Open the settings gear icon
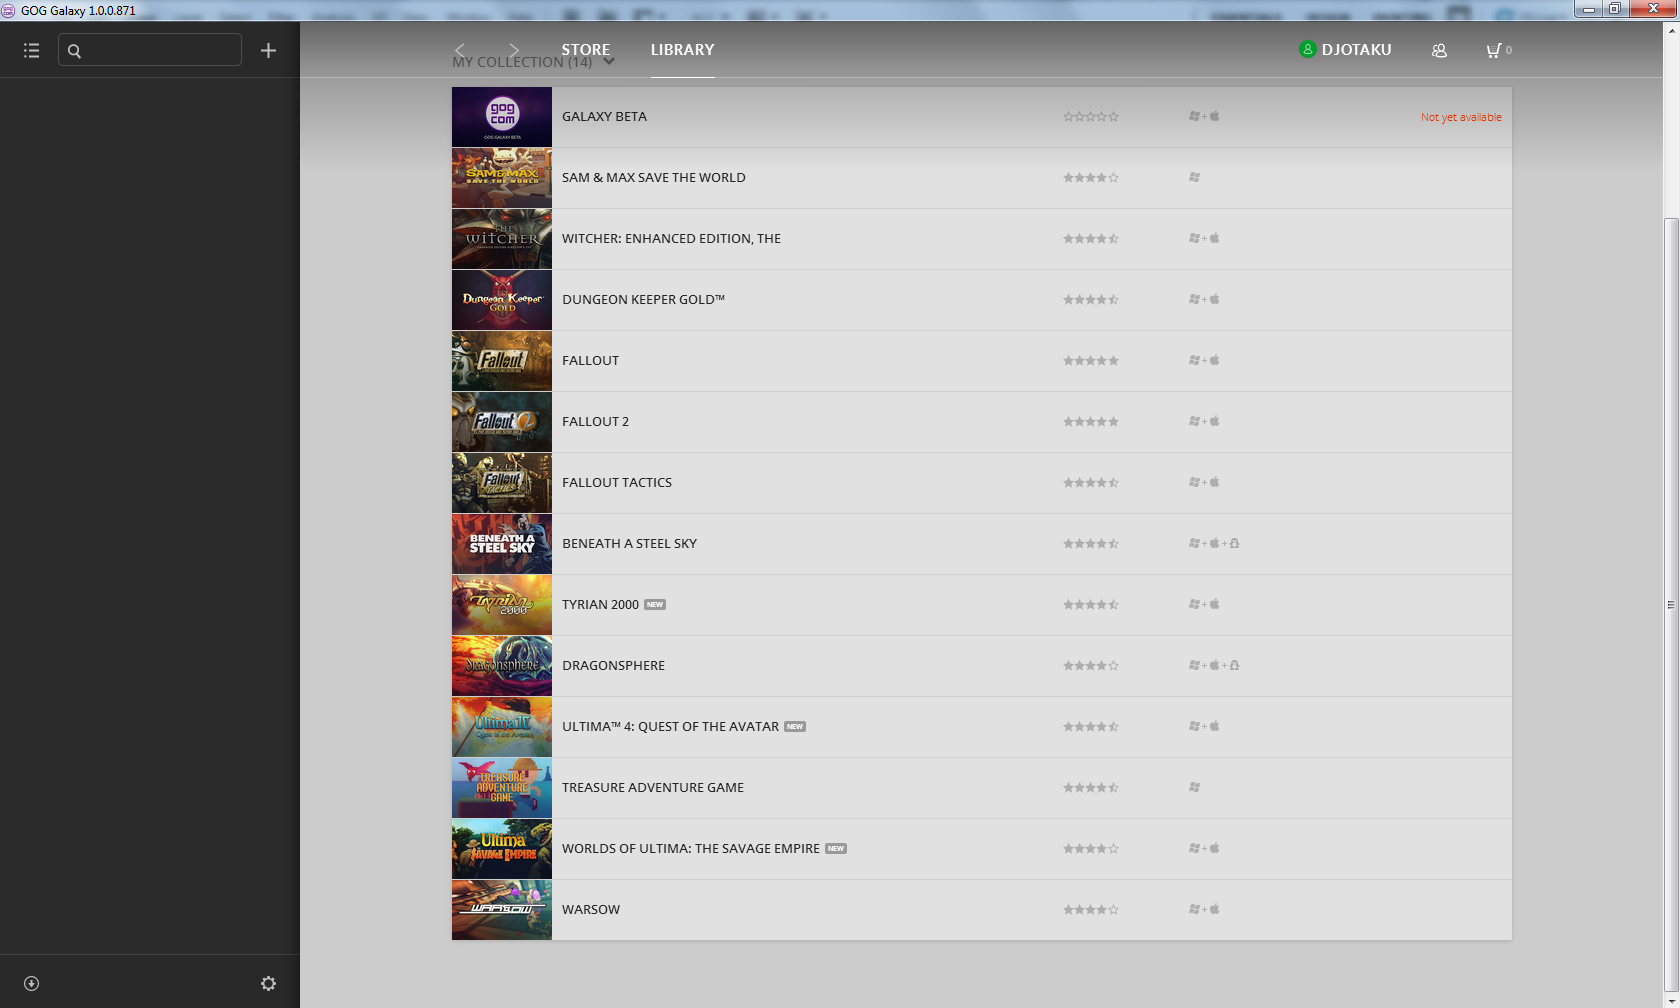Screen dimensions: 1680x1008 tap(268, 984)
